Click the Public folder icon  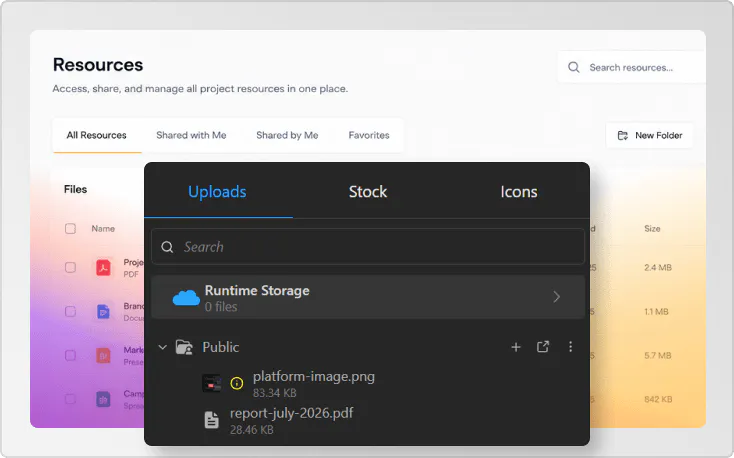pos(184,347)
